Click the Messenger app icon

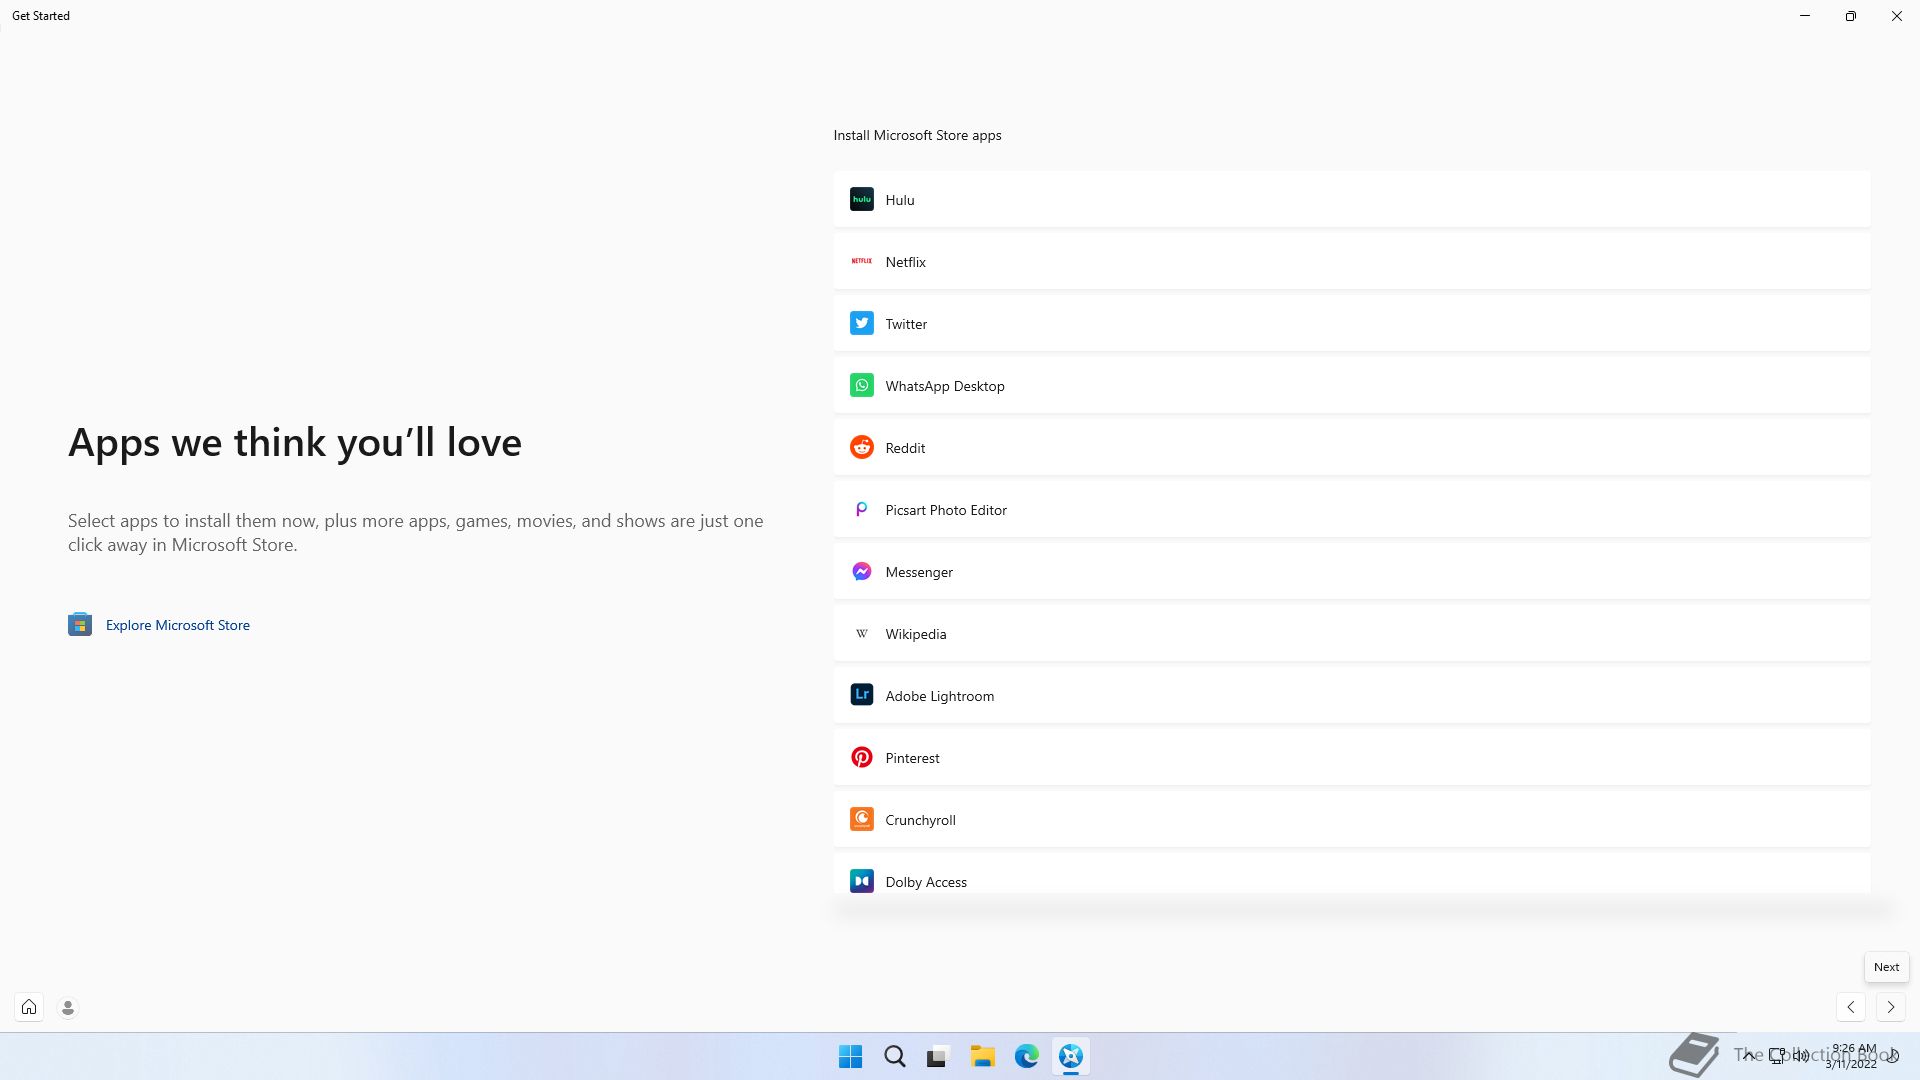coord(861,571)
